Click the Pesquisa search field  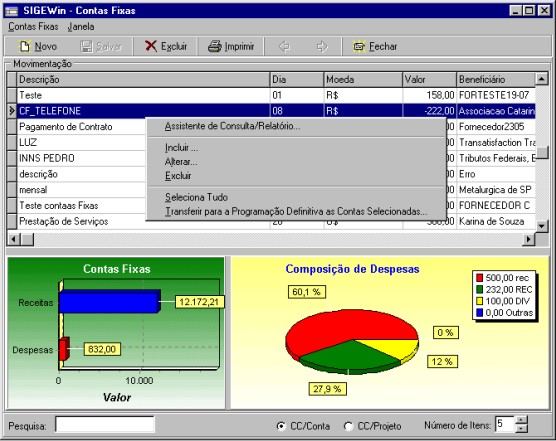tap(105, 424)
